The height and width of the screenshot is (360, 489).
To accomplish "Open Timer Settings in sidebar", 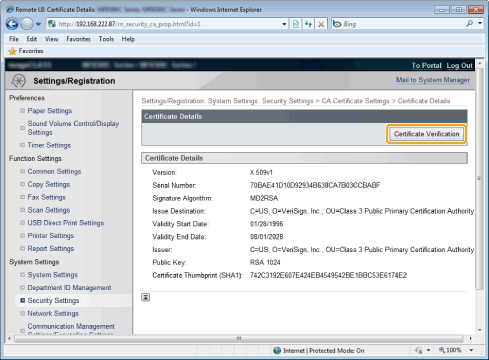I will 49,145.
